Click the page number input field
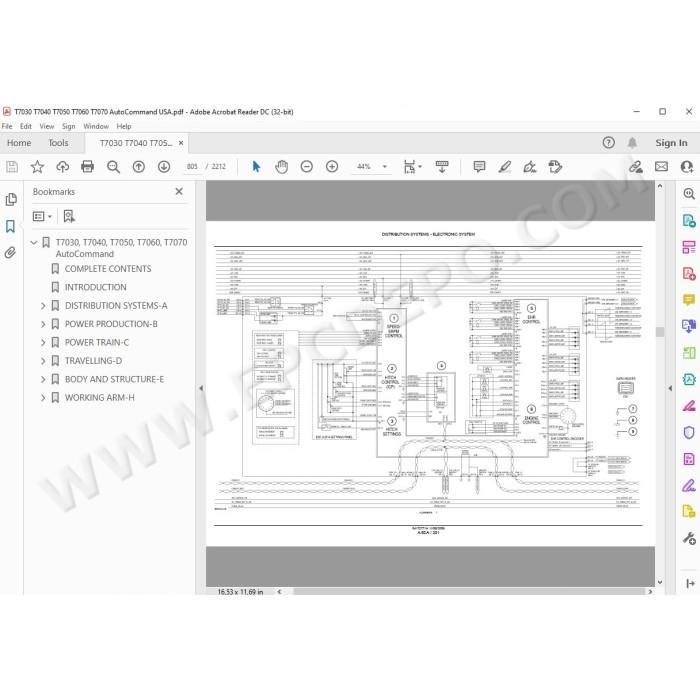Viewport: 700px width, 700px height. coord(192,167)
